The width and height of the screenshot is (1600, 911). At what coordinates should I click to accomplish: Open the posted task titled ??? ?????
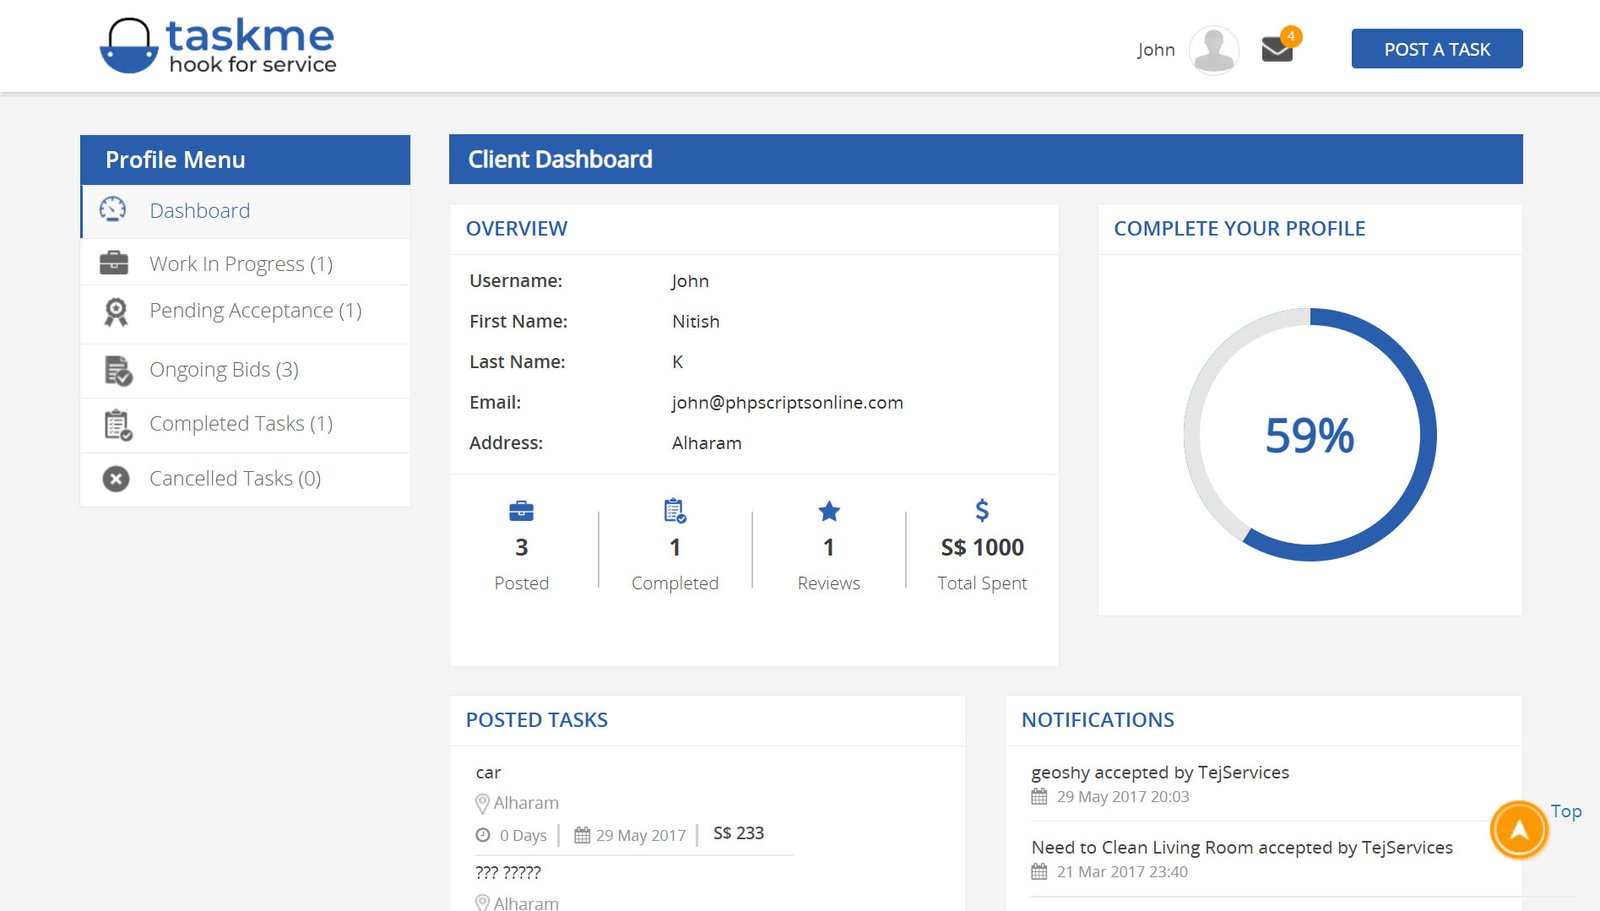508,873
